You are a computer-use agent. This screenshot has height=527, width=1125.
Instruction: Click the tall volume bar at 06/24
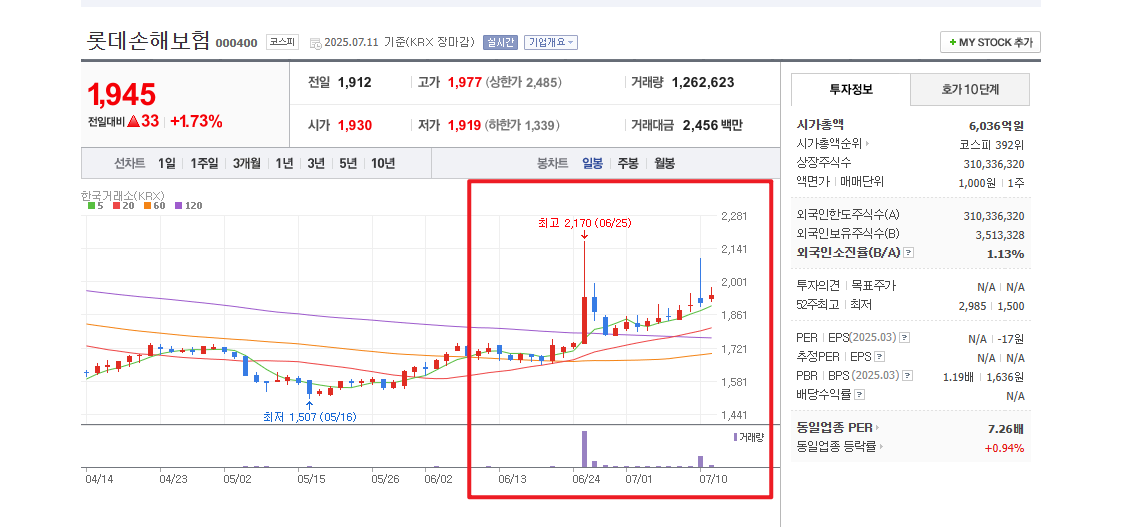[x=584, y=449]
